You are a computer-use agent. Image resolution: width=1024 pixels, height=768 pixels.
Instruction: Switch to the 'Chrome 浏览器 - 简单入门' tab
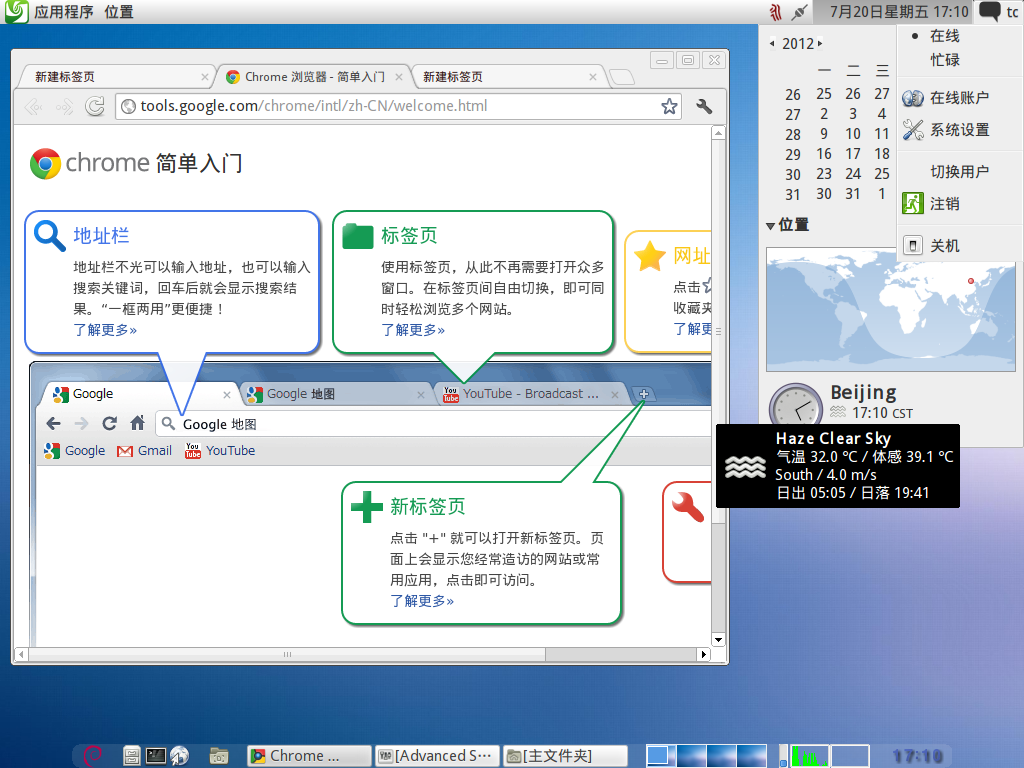tap(312, 77)
